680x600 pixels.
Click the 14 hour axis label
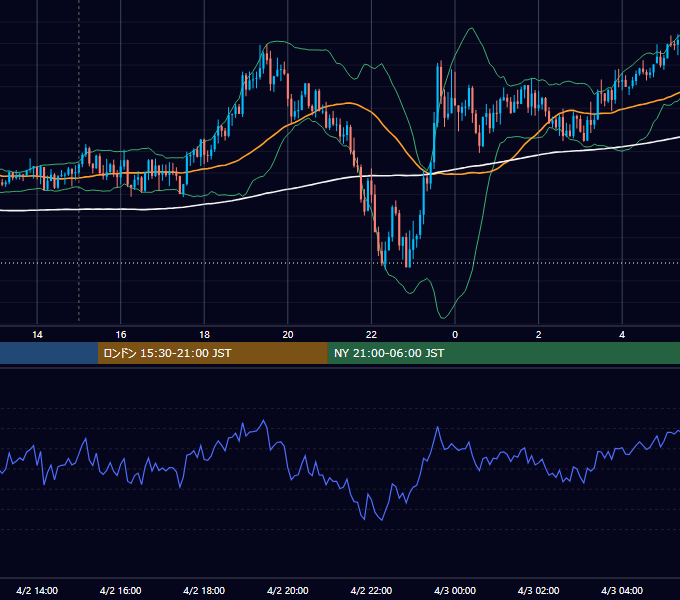click(37, 335)
